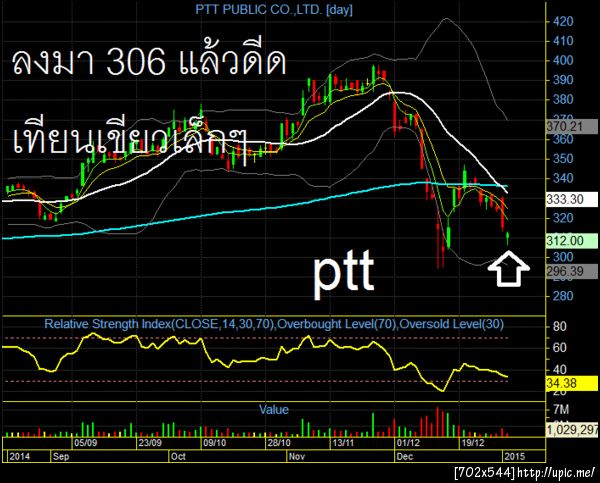The width and height of the screenshot is (600, 483).
Task: Click the 300 price axis label
Action: click(x=563, y=257)
